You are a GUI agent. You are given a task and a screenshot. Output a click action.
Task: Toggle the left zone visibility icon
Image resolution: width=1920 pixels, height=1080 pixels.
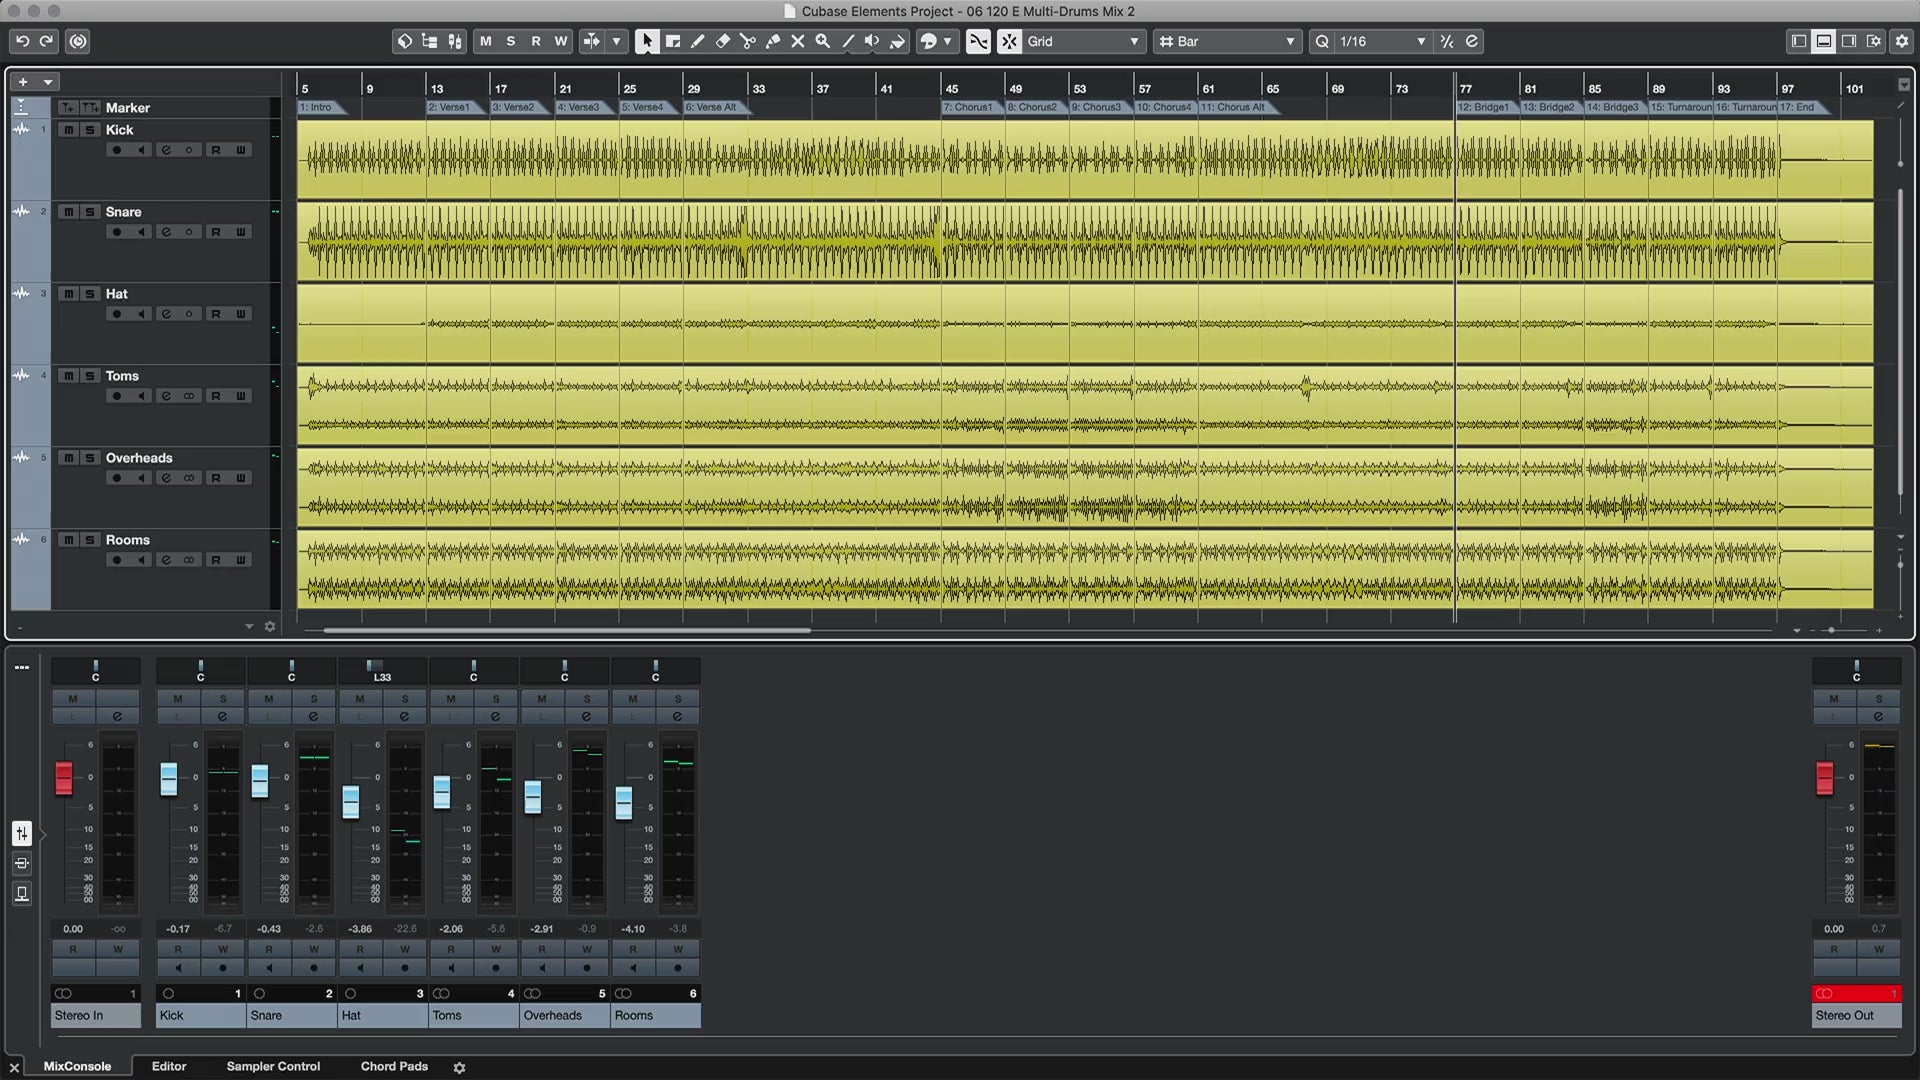pyautogui.click(x=1799, y=41)
